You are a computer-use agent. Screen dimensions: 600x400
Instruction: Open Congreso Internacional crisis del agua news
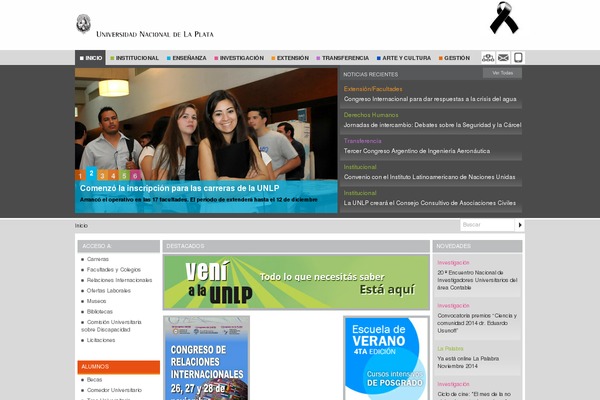pos(430,99)
